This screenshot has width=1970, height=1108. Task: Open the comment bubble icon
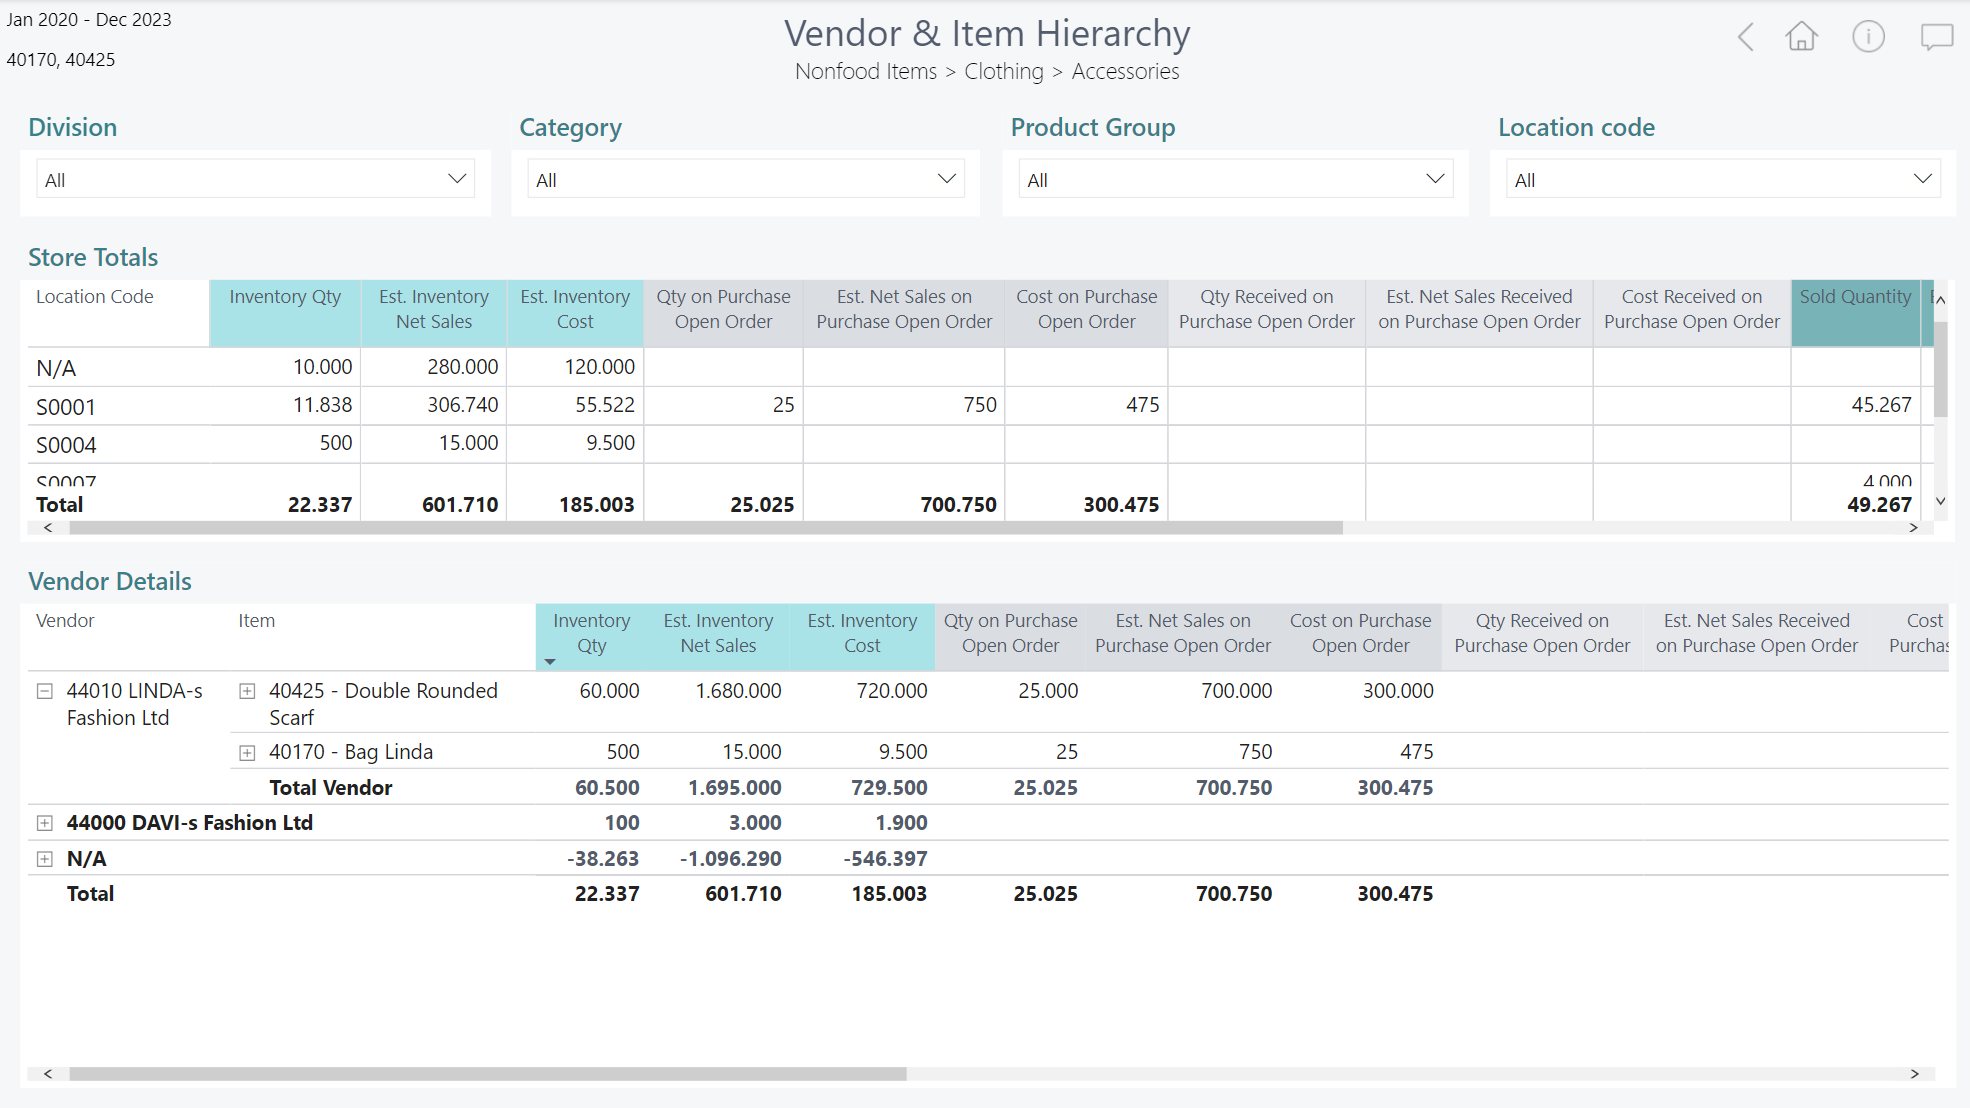point(1936,38)
